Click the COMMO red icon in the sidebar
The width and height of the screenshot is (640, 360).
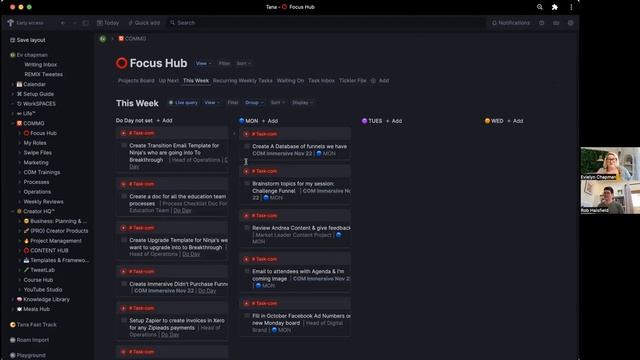pos(19,123)
